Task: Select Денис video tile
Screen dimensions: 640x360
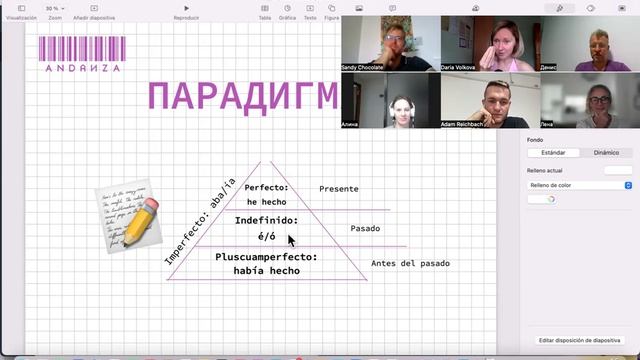Action: point(590,44)
